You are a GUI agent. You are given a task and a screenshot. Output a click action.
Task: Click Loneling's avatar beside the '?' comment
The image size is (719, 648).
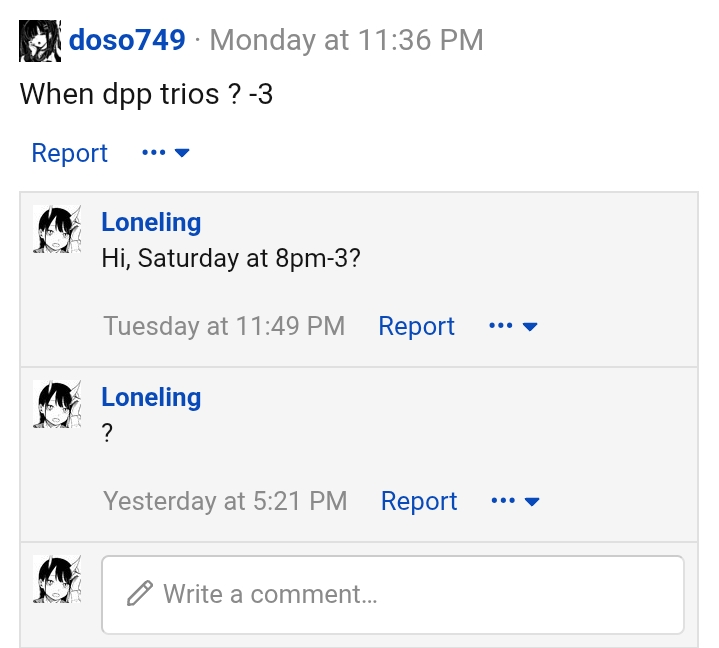point(57,405)
